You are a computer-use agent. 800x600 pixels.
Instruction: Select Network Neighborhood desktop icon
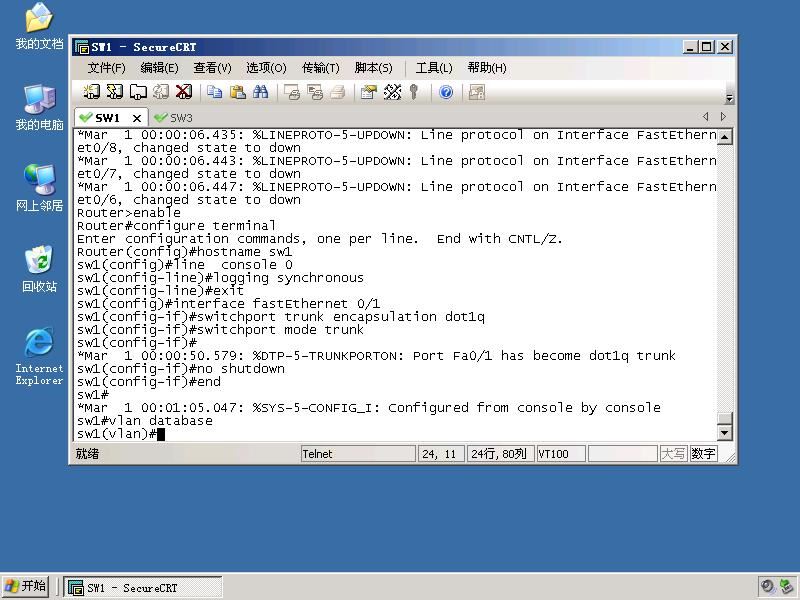point(39,188)
